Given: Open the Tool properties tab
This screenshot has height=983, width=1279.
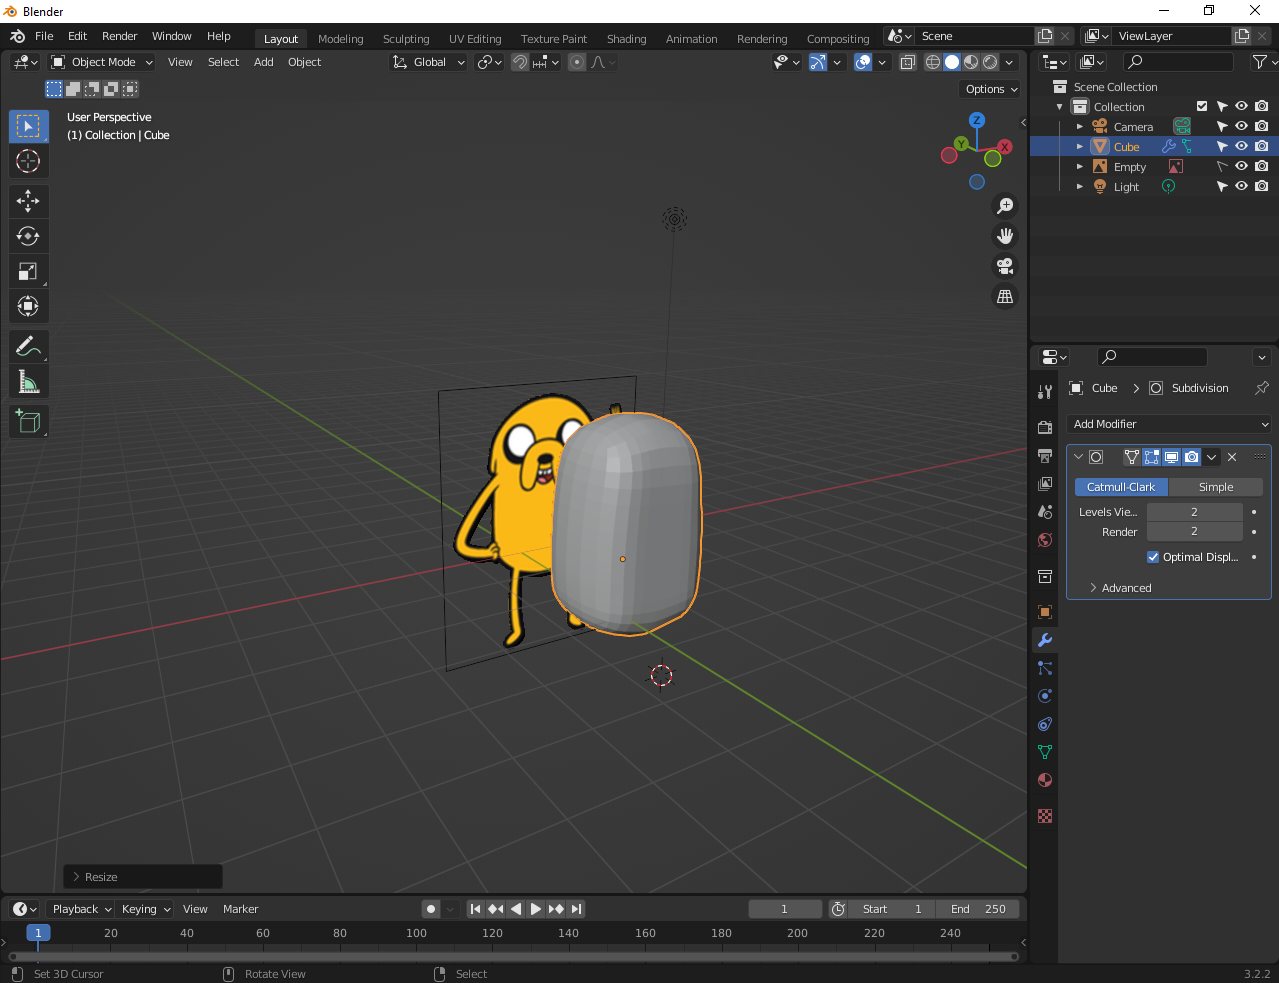Looking at the screenshot, I should tap(1045, 392).
